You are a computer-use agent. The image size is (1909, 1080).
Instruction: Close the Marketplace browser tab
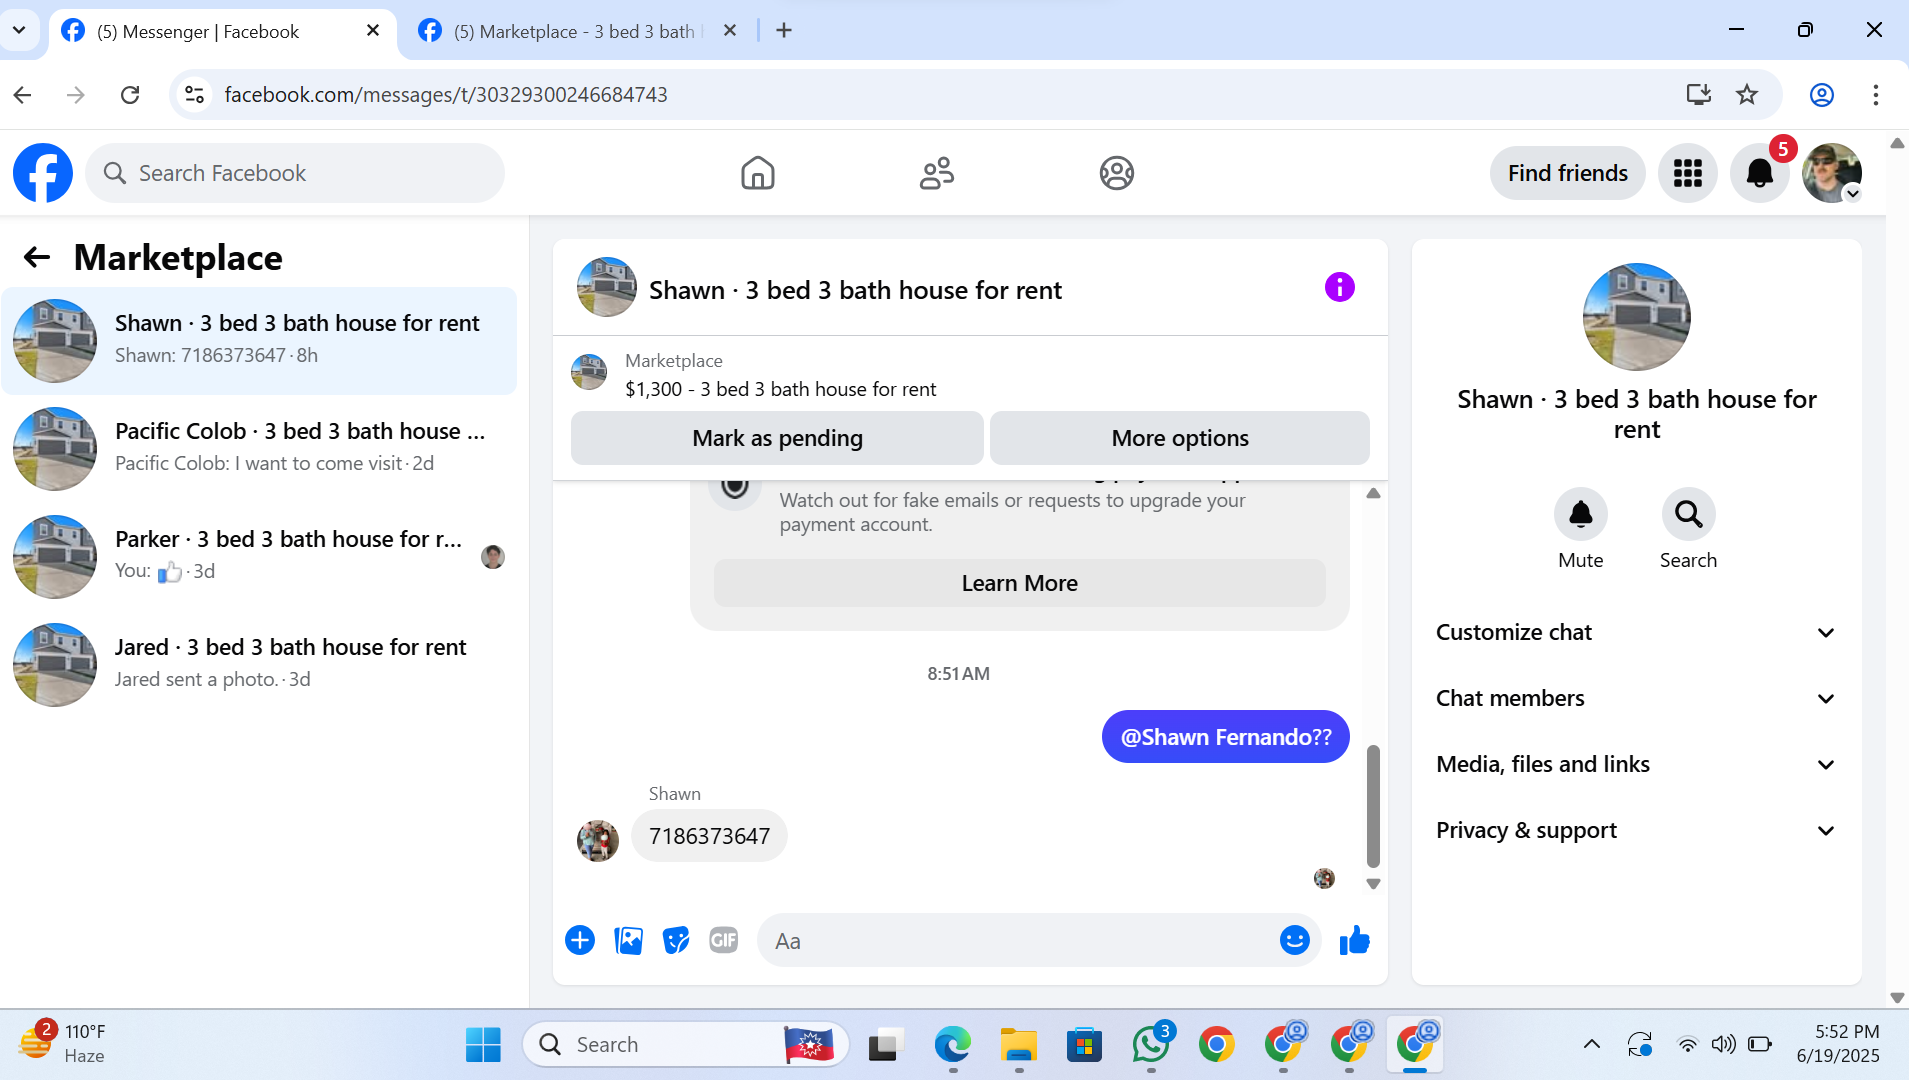point(730,31)
